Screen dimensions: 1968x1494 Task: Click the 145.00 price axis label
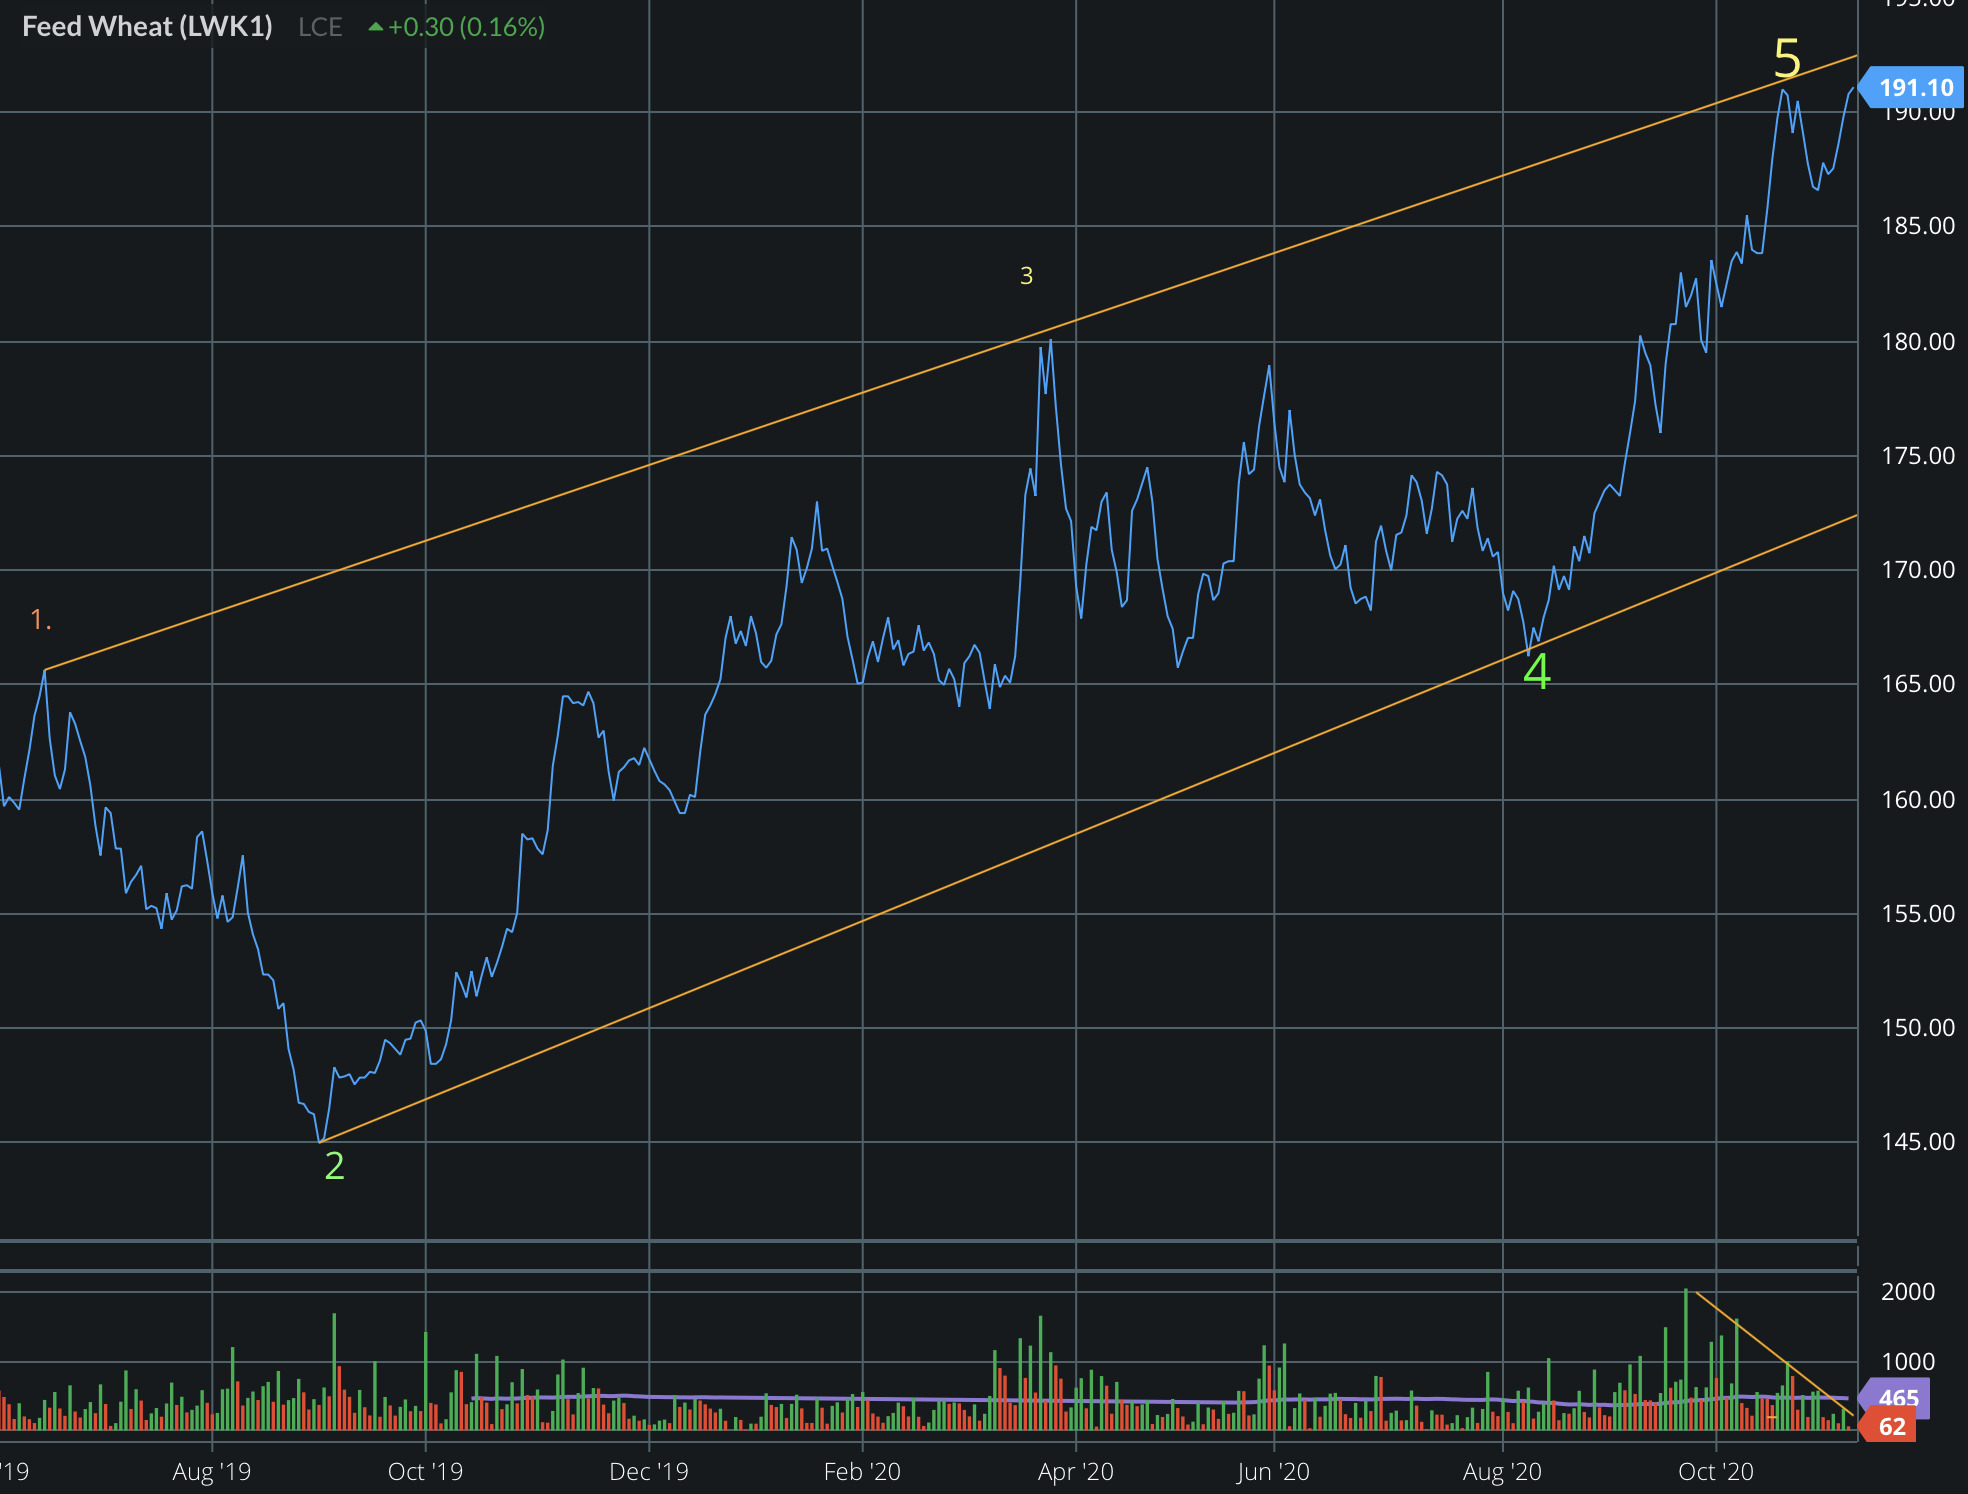(1918, 1142)
